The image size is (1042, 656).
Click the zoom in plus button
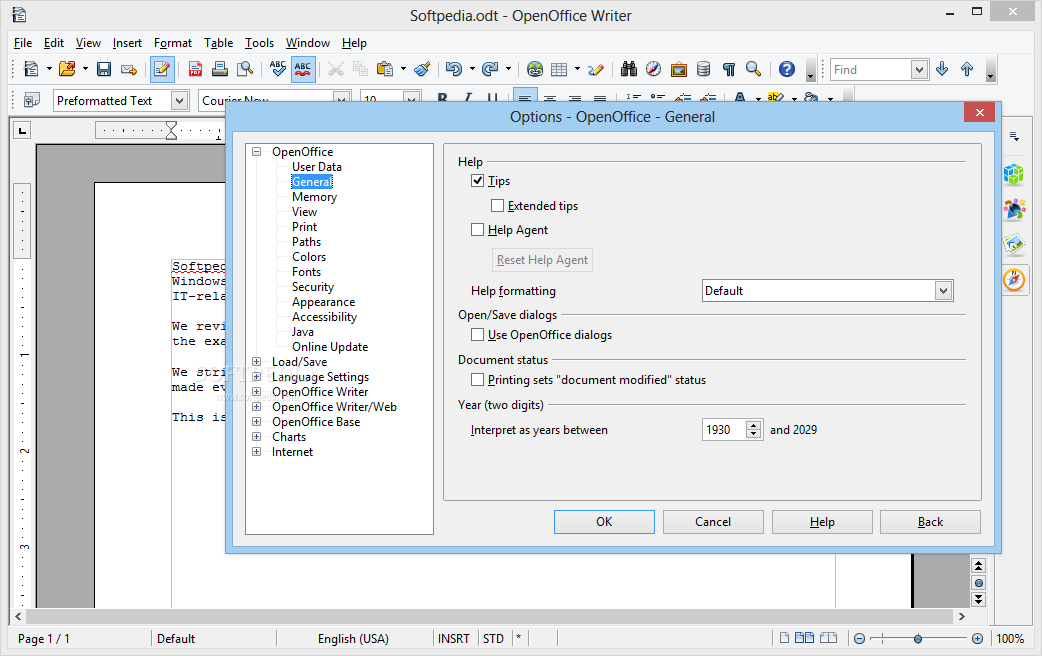click(977, 639)
